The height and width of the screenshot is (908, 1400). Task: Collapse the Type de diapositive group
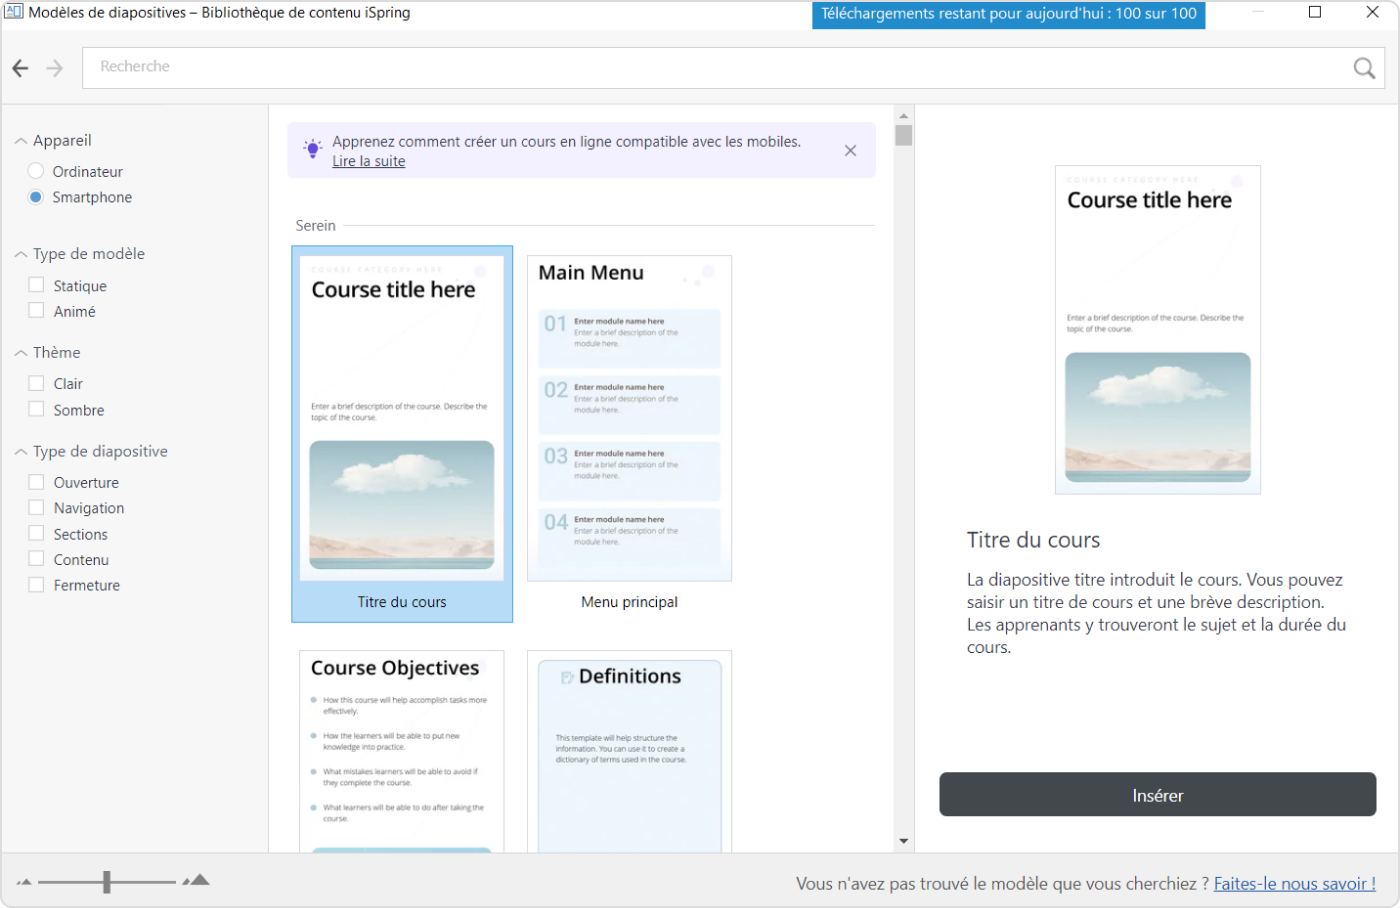[x=21, y=452]
